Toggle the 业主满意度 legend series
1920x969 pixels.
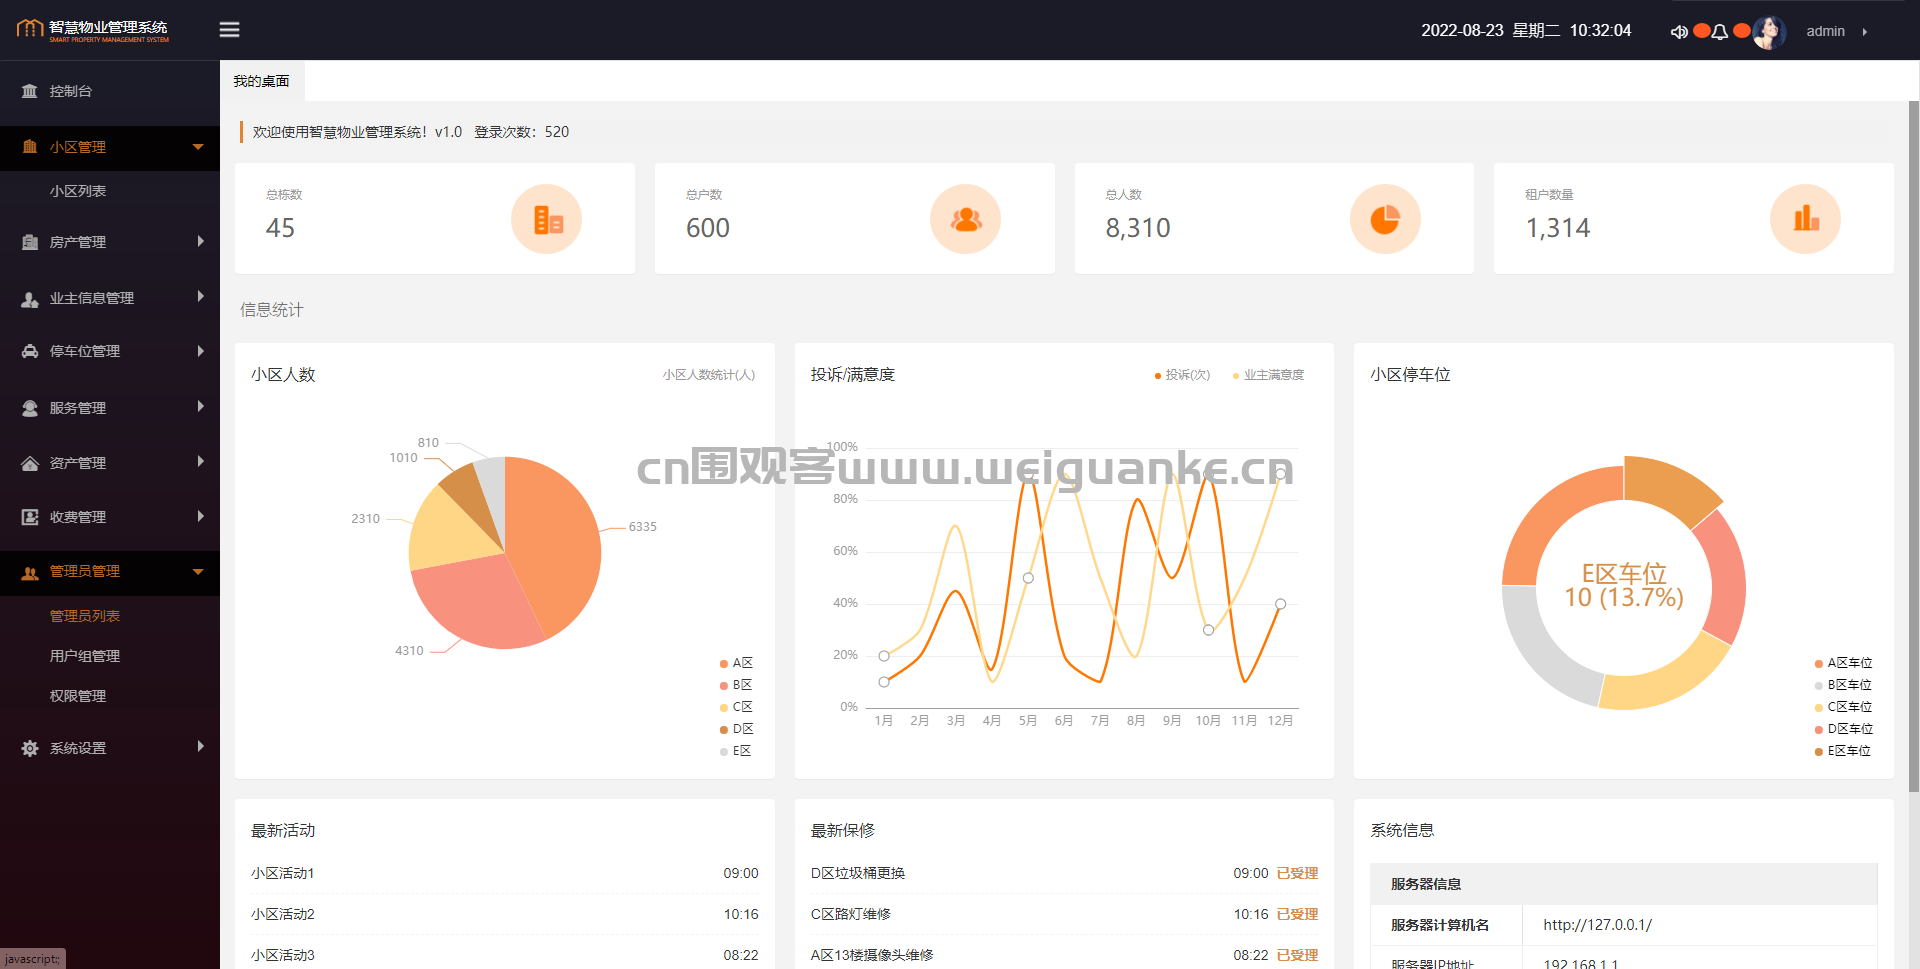pos(1268,375)
